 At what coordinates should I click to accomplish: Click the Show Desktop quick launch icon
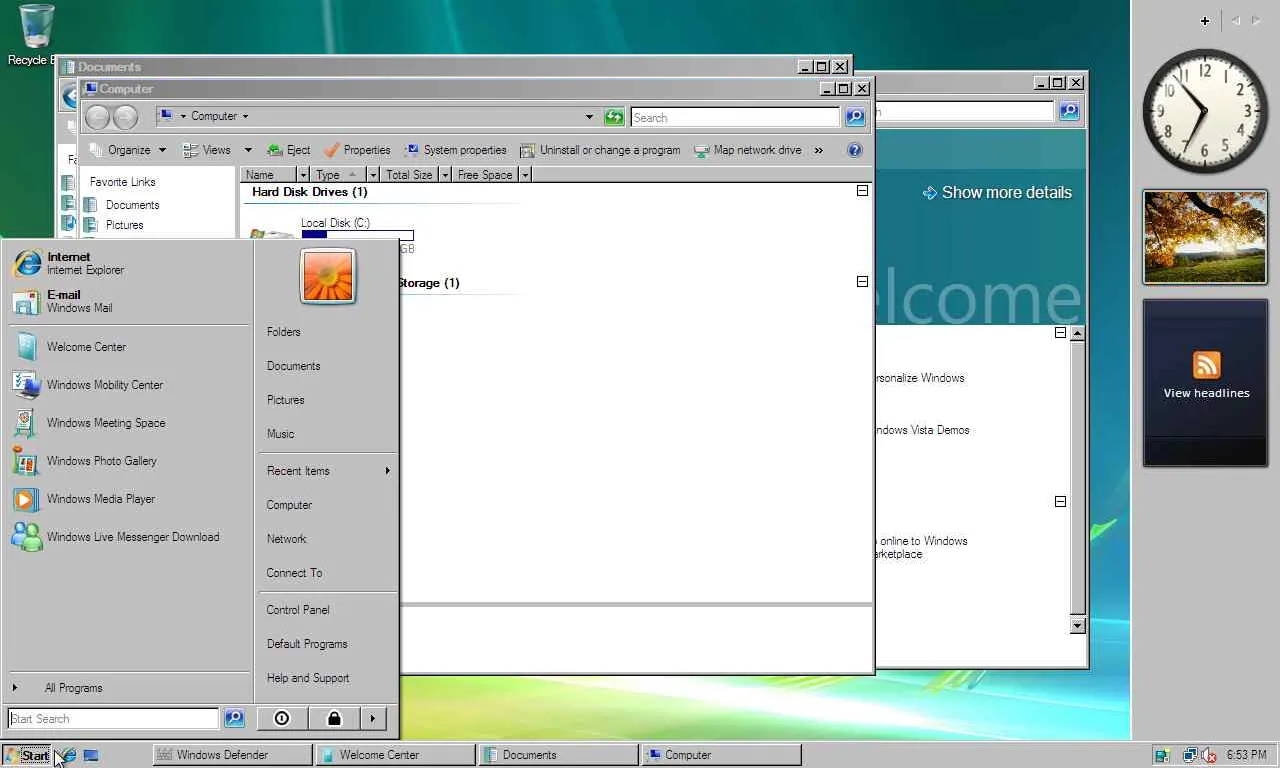(x=91, y=755)
